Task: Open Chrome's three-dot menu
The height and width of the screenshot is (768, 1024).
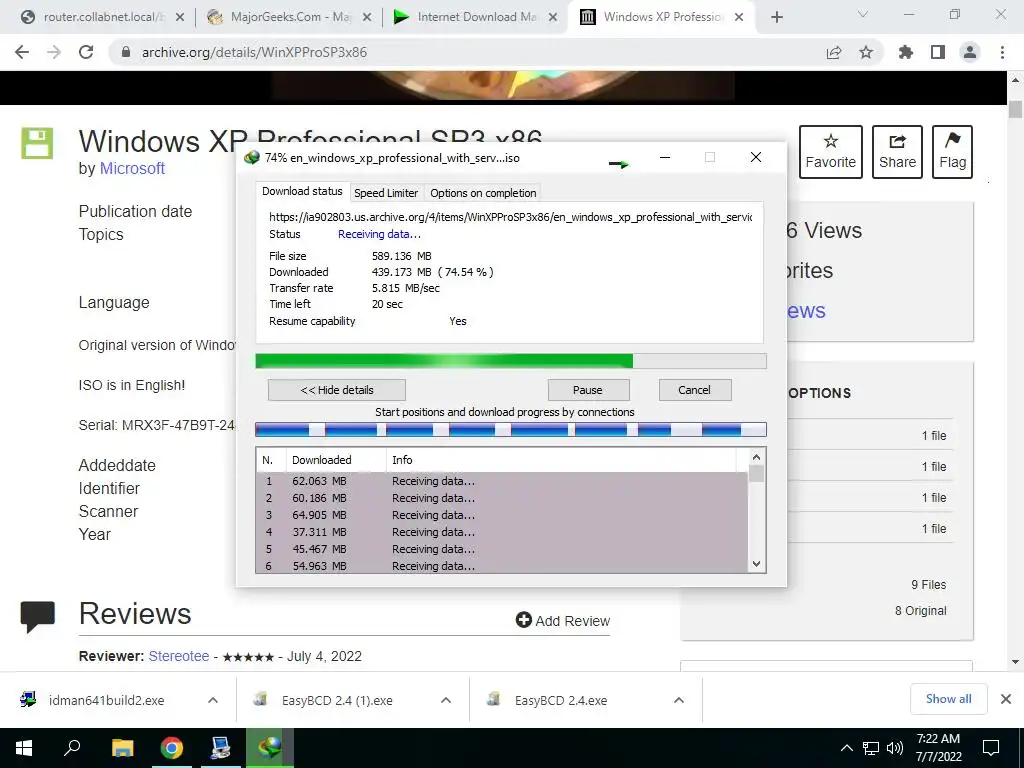Action: click(x=1002, y=52)
